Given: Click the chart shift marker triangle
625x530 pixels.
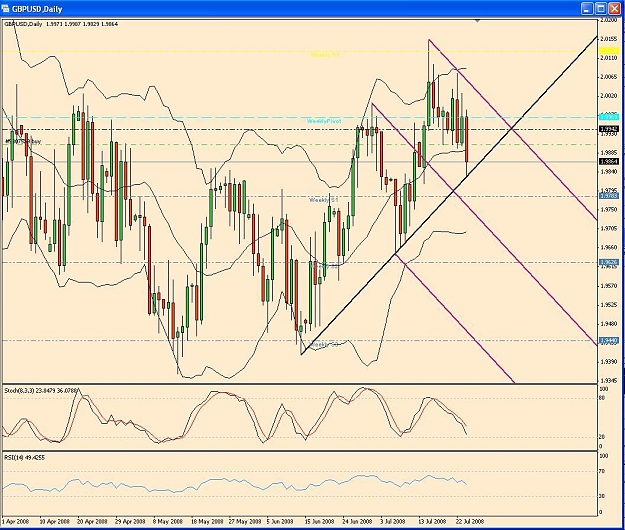Looking at the screenshot, I should (477, 20).
